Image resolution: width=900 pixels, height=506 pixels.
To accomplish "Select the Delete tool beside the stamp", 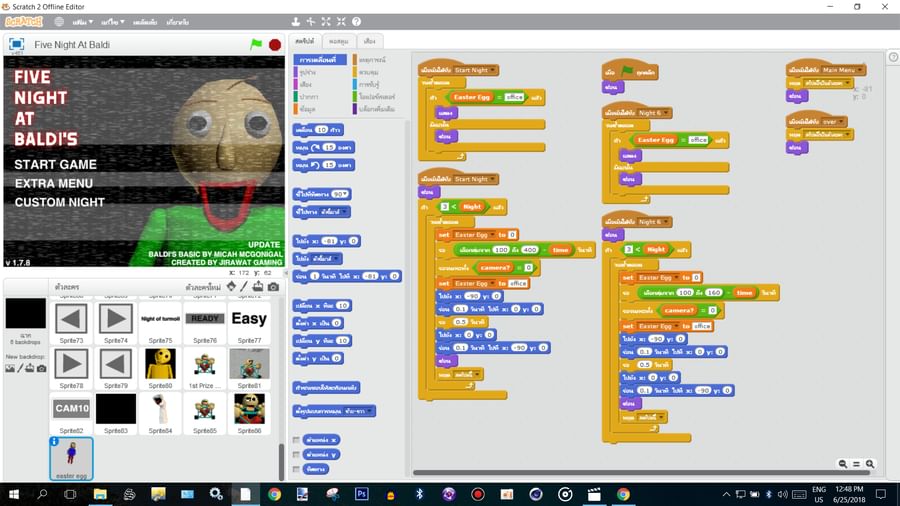I will [x=311, y=22].
